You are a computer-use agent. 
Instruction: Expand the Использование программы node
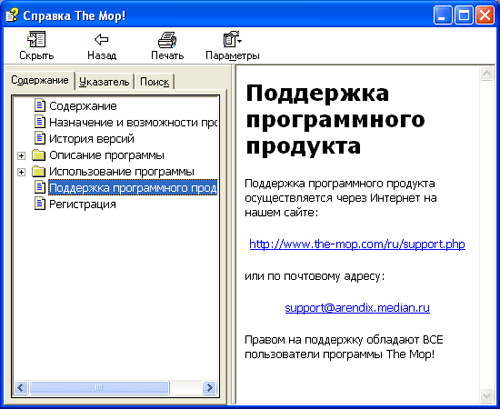(21, 172)
